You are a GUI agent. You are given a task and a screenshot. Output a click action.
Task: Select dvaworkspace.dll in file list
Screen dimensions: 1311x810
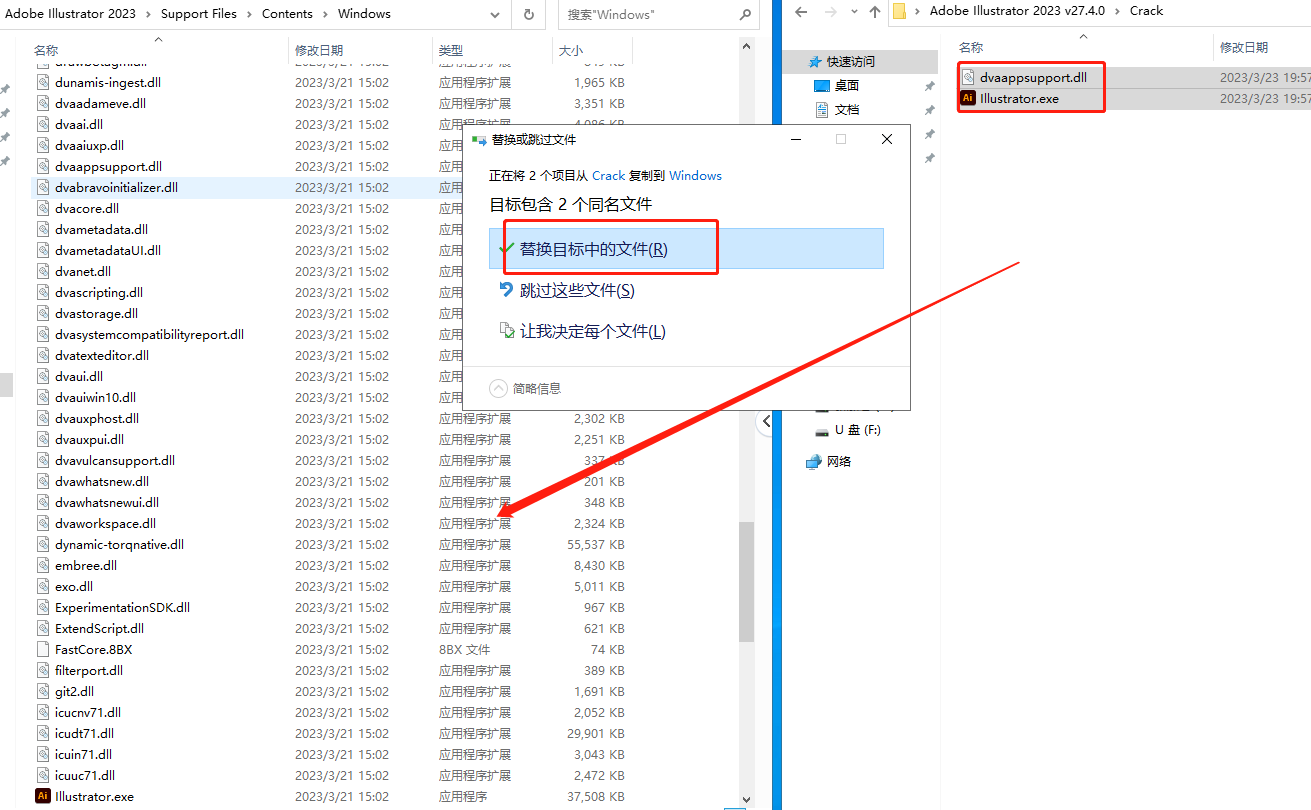click(105, 523)
